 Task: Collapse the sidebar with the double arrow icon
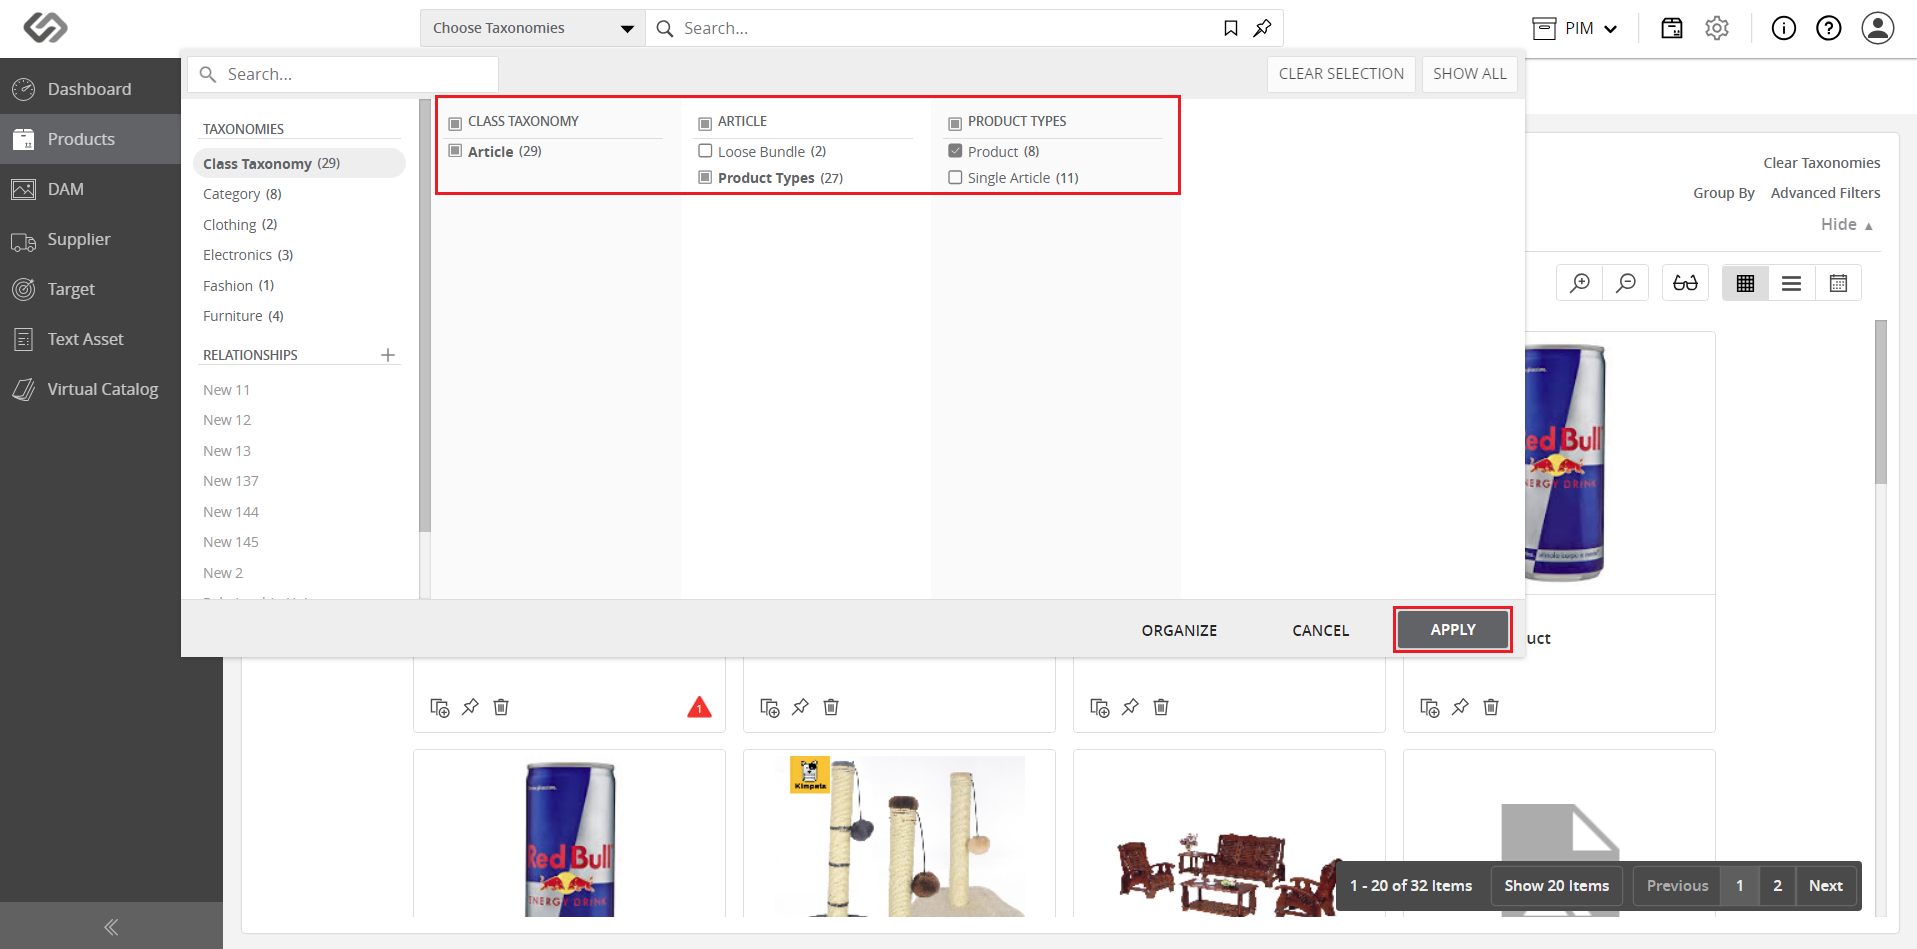point(111,927)
